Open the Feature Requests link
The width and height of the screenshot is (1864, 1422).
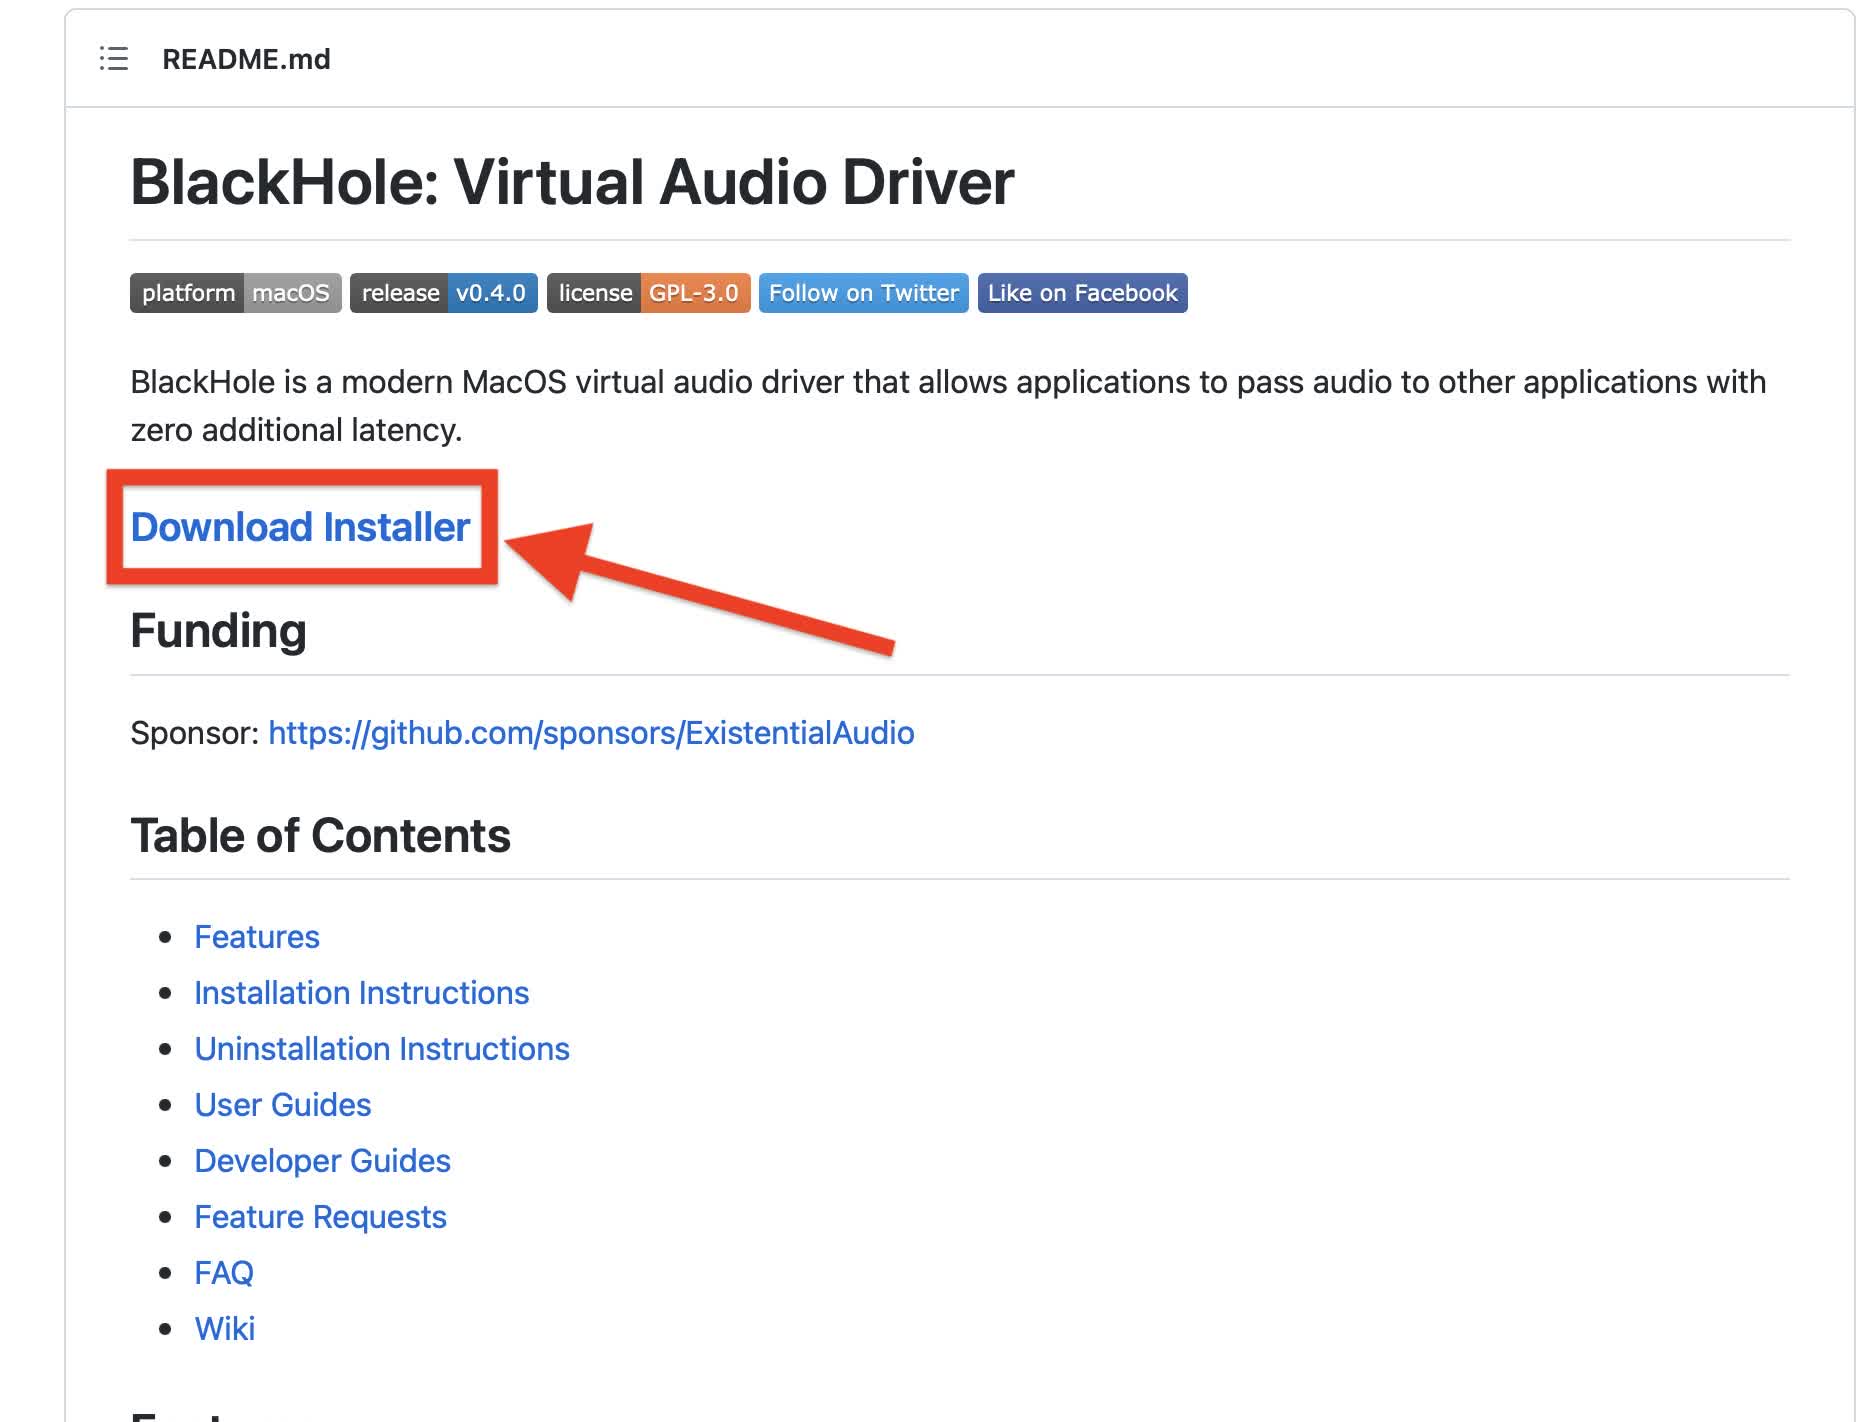point(320,1217)
